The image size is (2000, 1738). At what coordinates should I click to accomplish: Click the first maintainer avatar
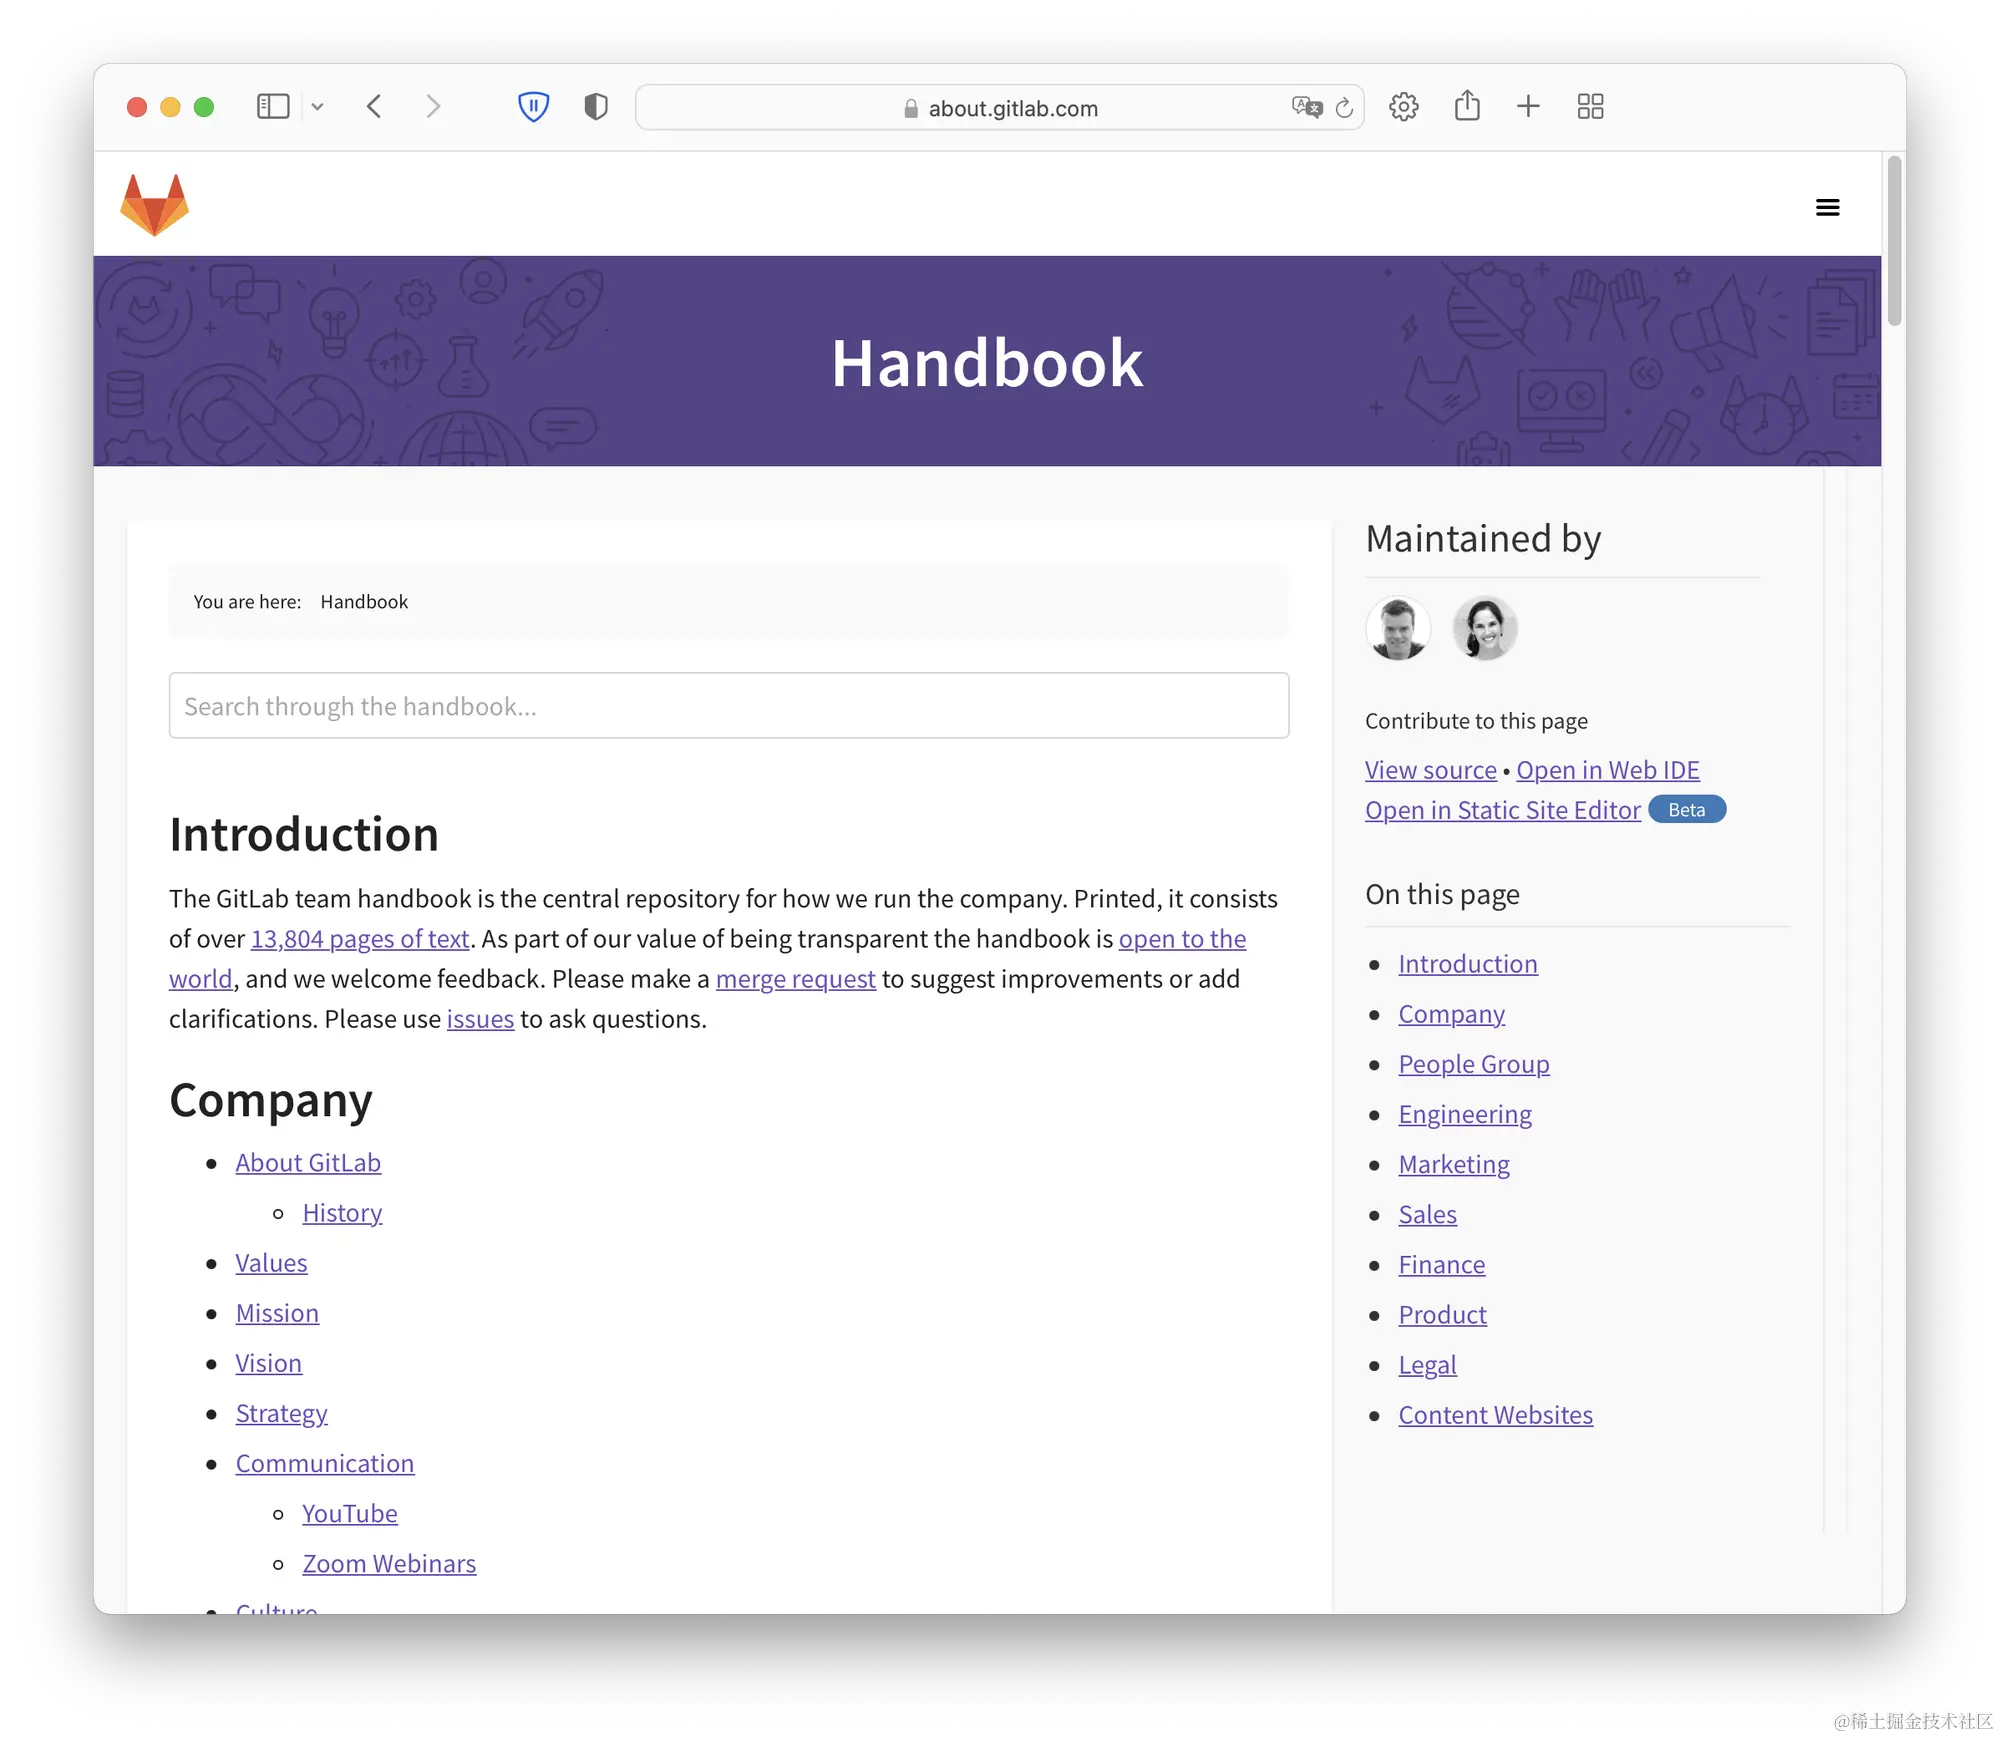pyautogui.click(x=1397, y=628)
